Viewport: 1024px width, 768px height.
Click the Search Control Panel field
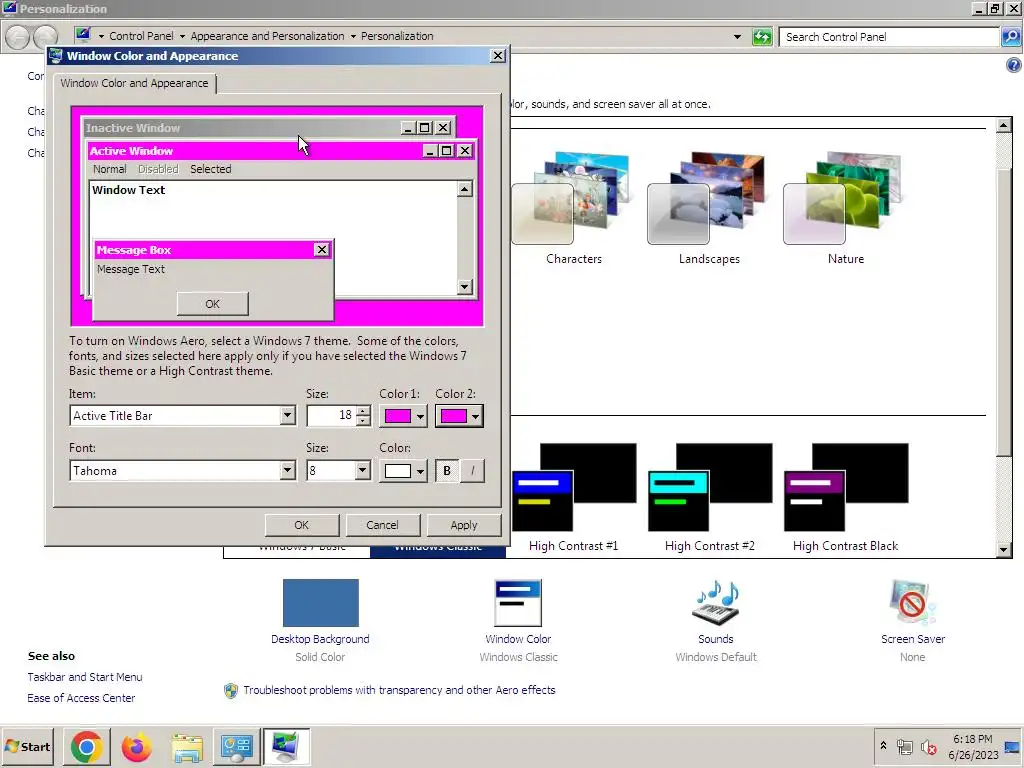point(889,37)
